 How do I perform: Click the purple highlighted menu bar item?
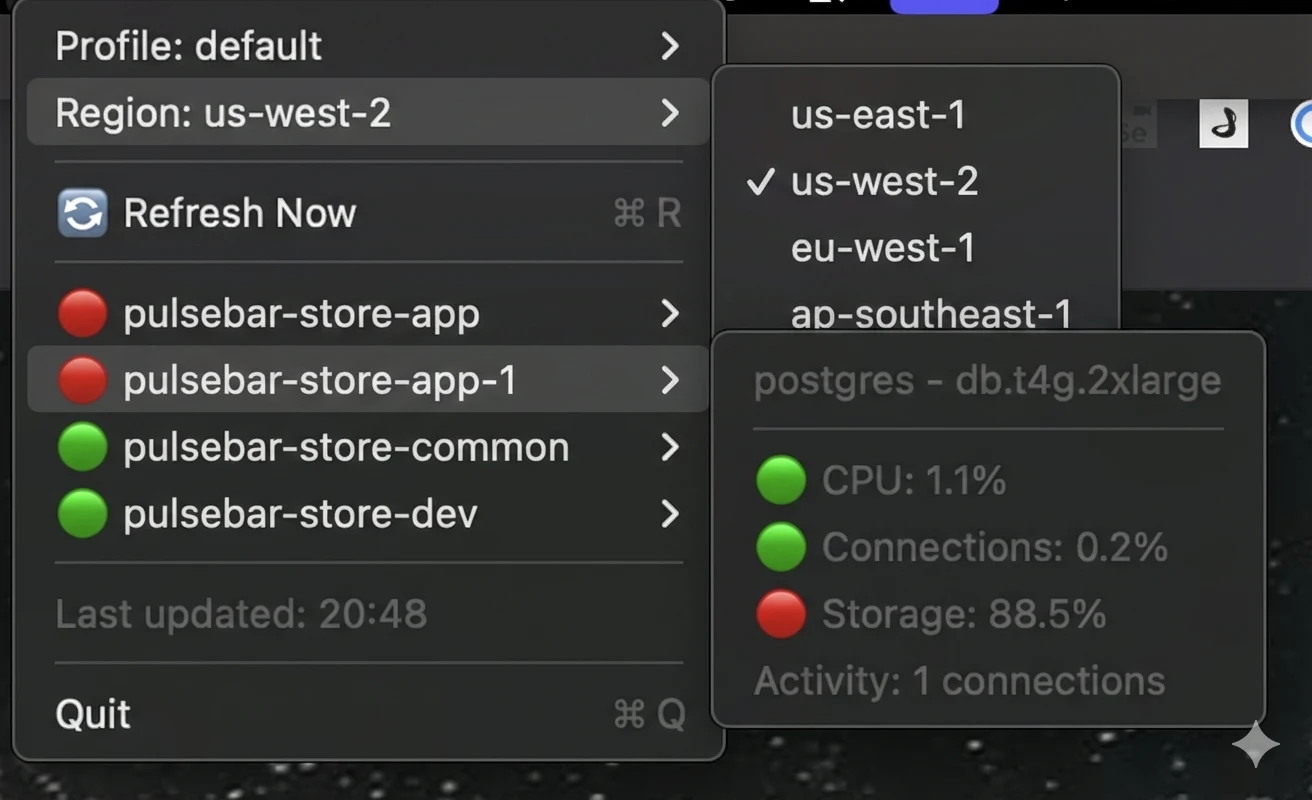tap(944, 6)
